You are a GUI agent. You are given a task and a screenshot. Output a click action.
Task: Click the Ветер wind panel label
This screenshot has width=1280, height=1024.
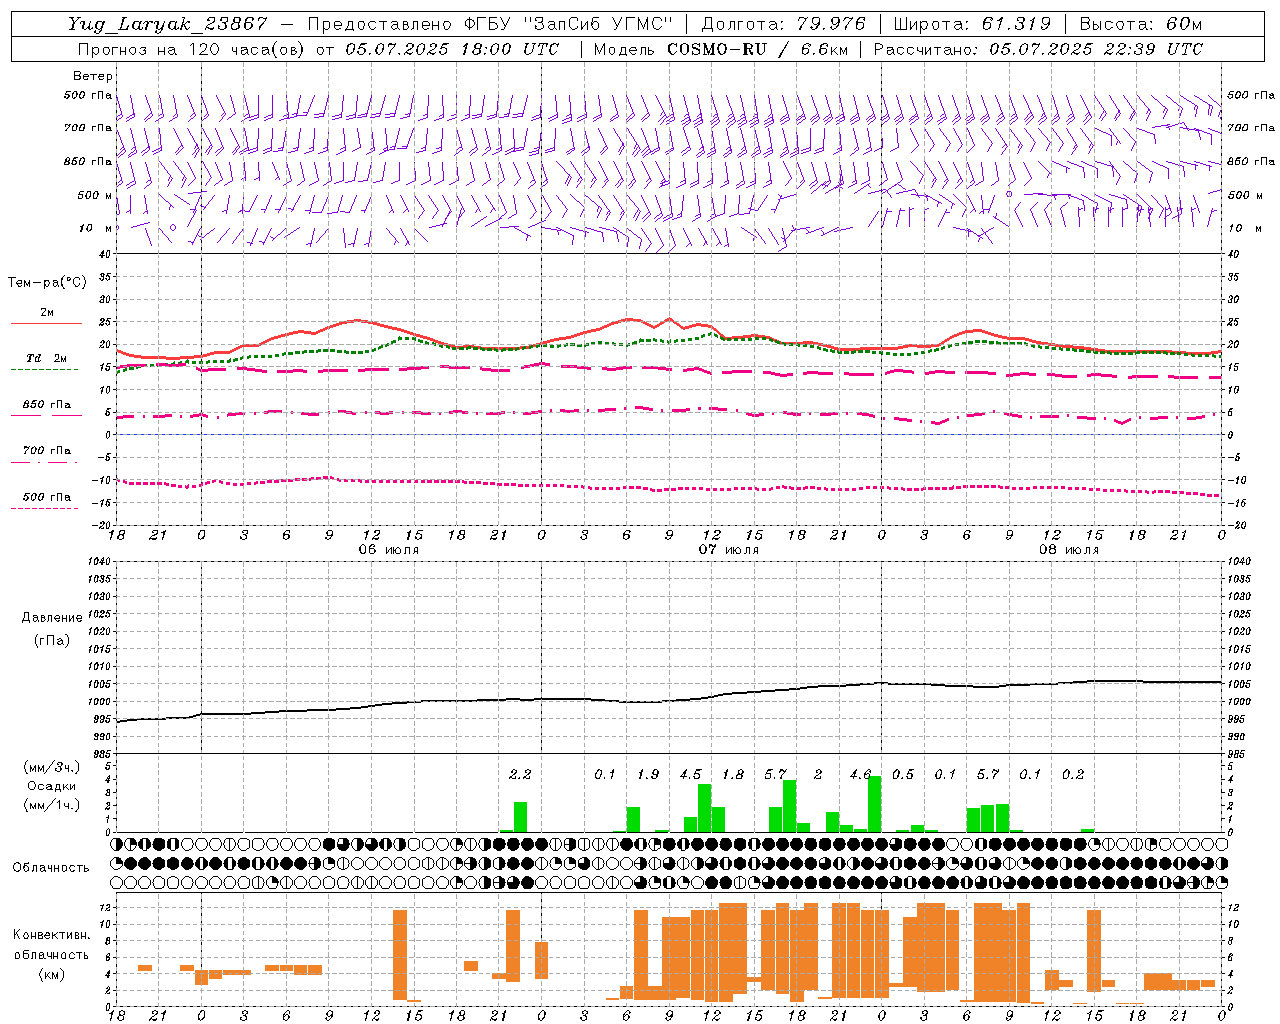(93, 76)
